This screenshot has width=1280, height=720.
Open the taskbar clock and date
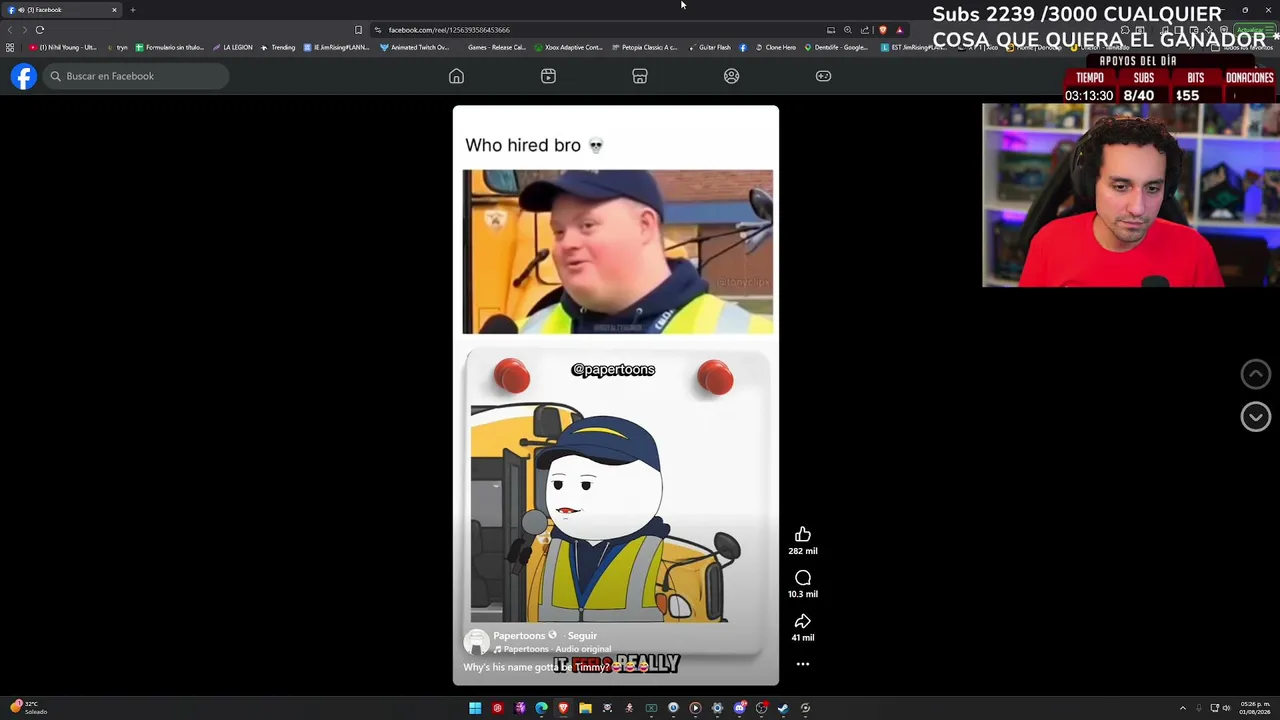[1254, 708]
